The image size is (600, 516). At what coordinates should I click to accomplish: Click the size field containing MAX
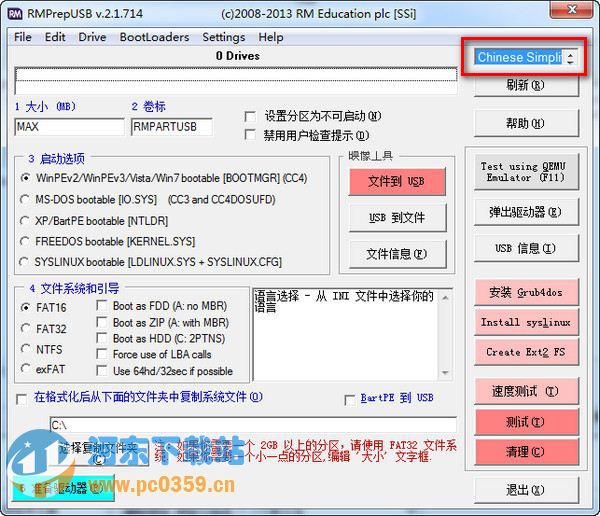69,127
